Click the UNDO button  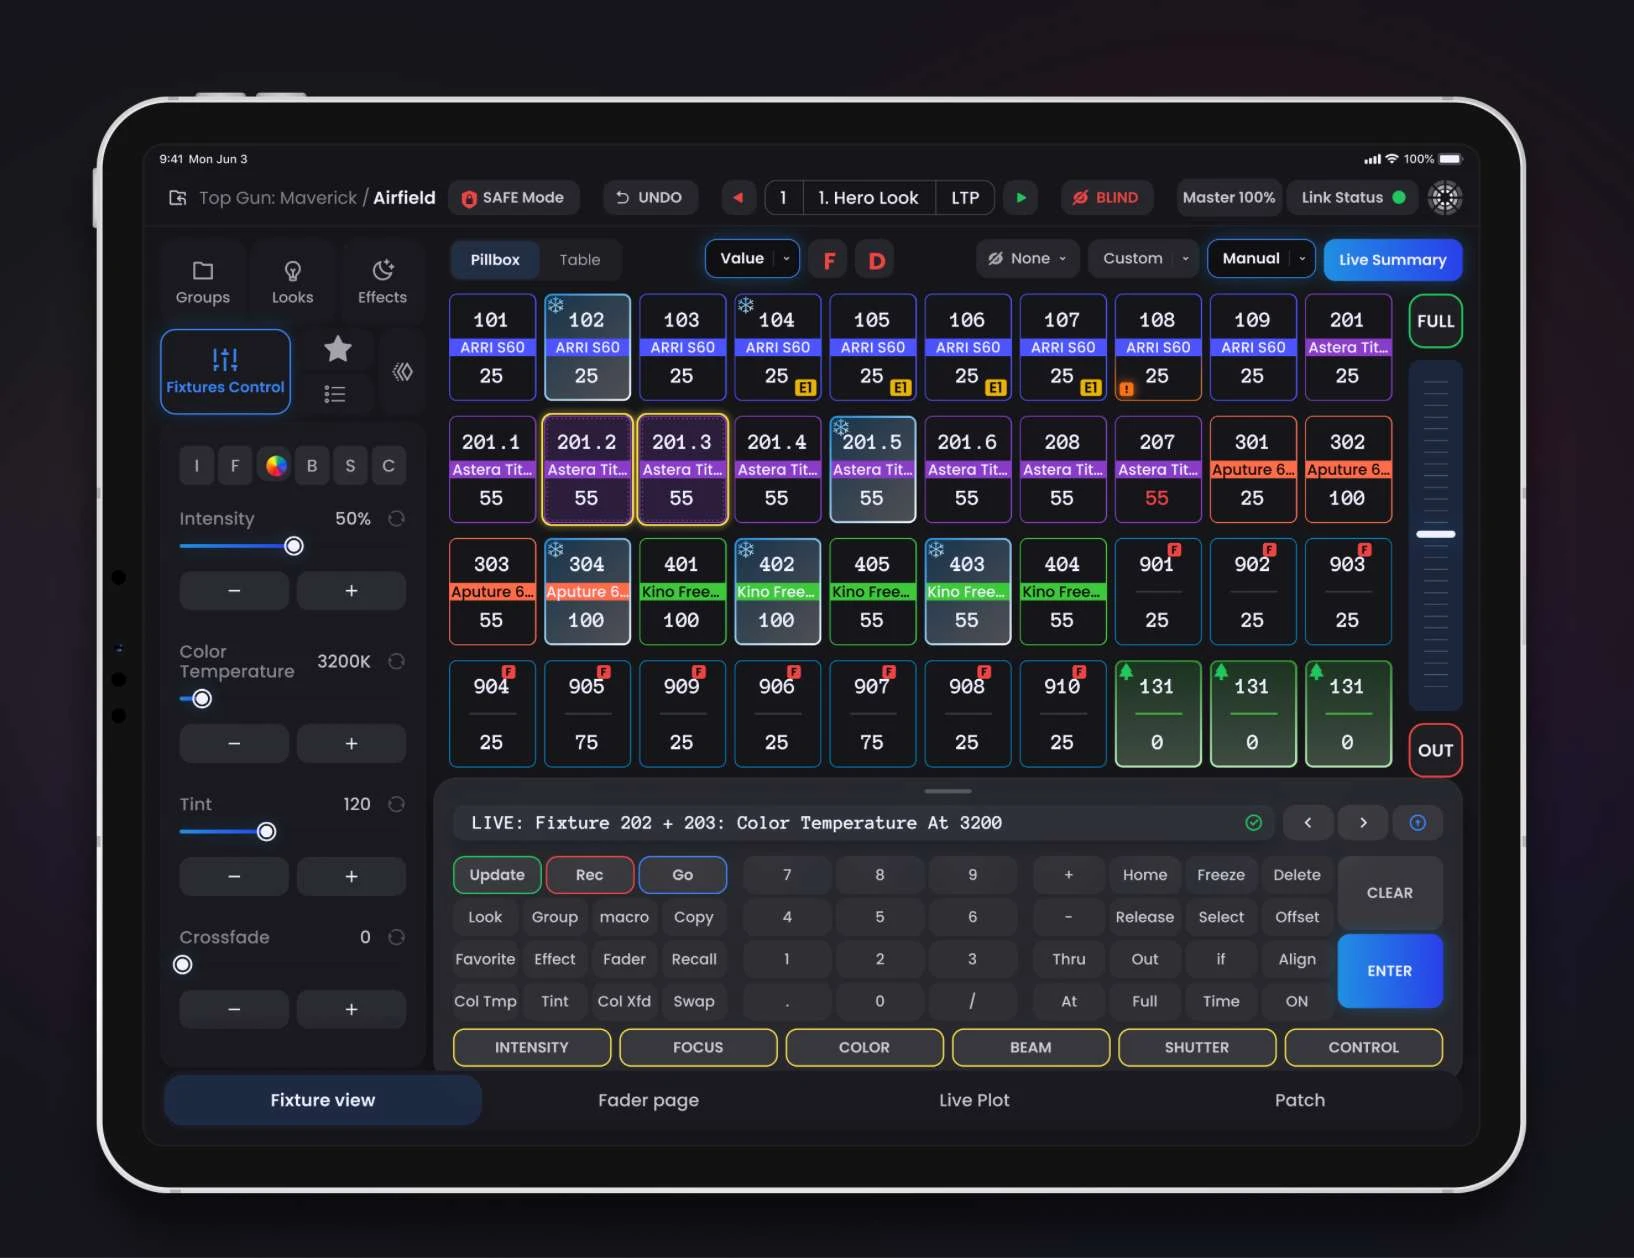click(x=649, y=198)
